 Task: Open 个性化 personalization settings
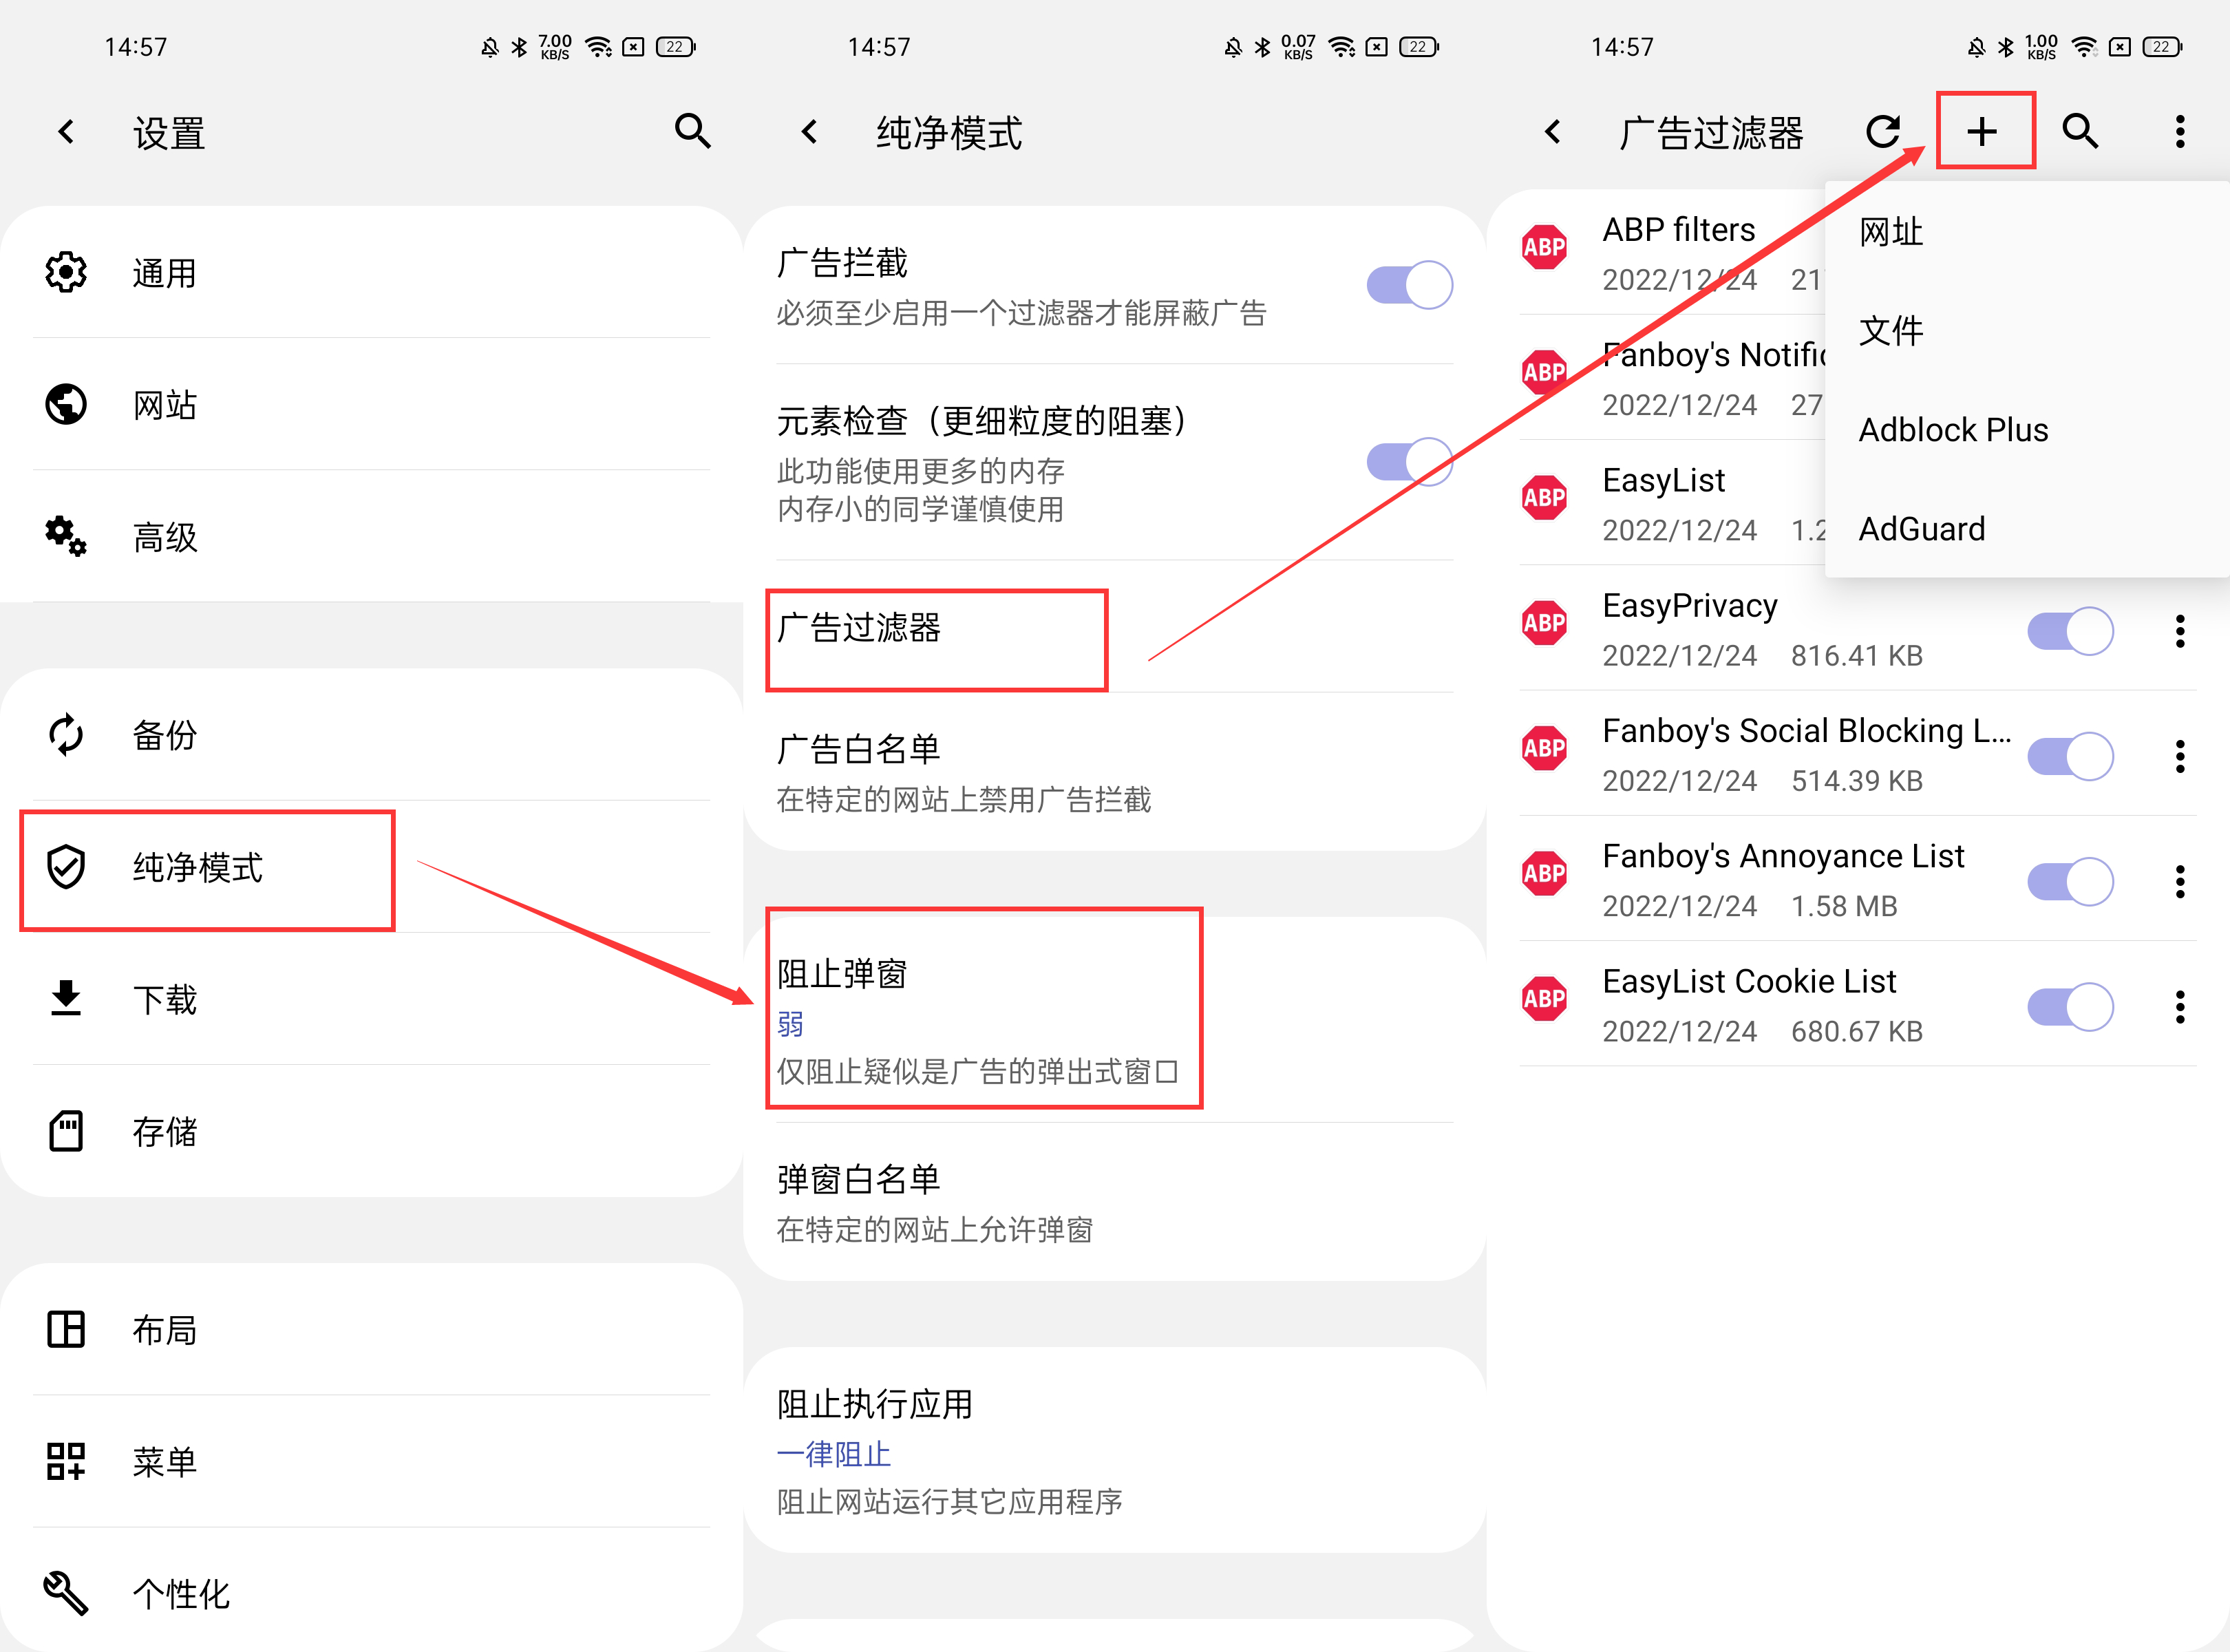pyautogui.click(x=372, y=1594)
